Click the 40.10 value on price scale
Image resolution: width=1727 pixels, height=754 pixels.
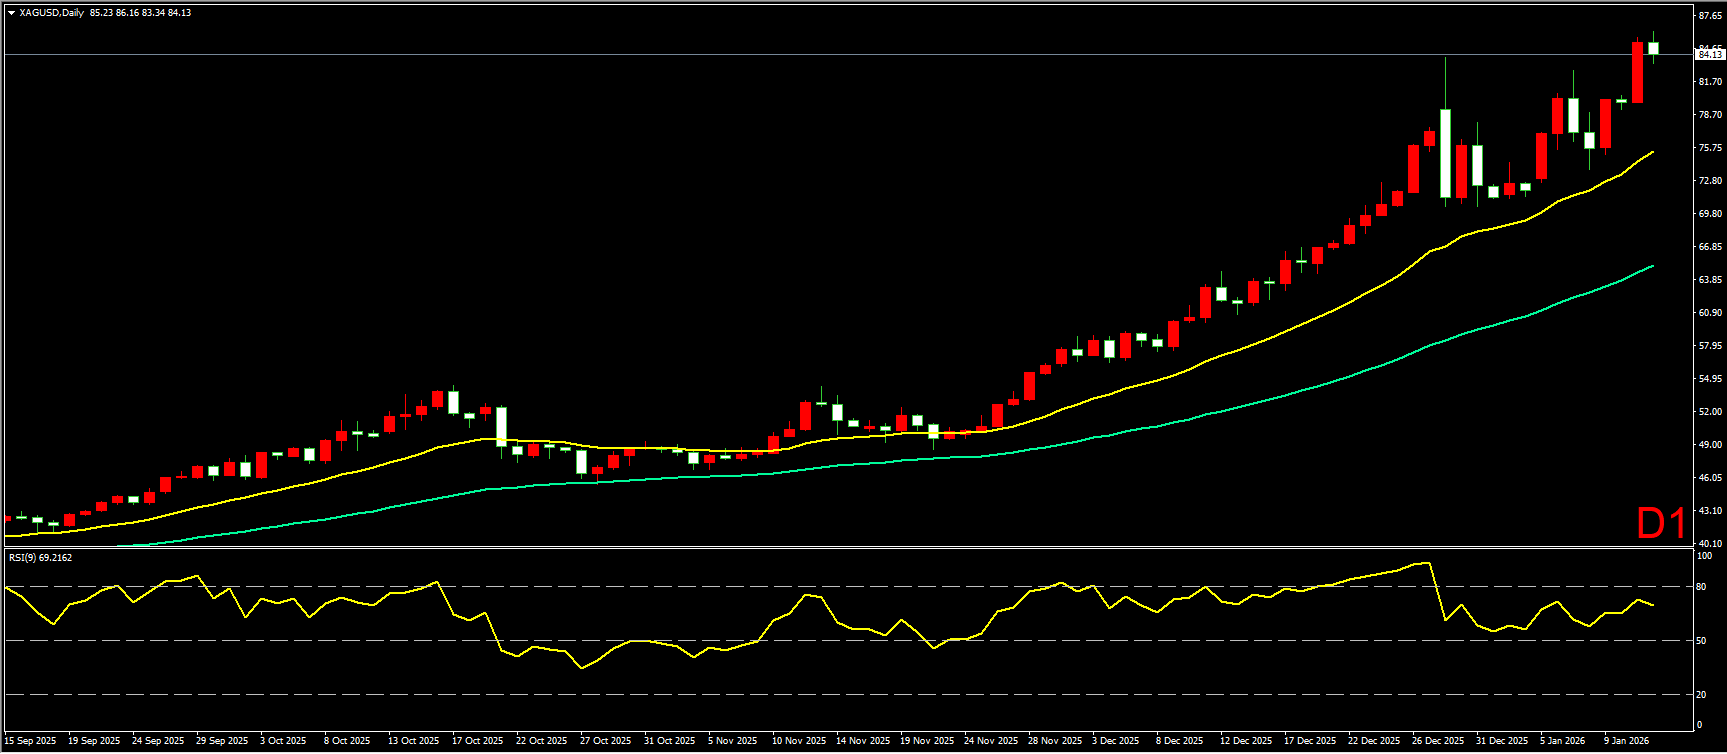click(x=1710, y=543)
